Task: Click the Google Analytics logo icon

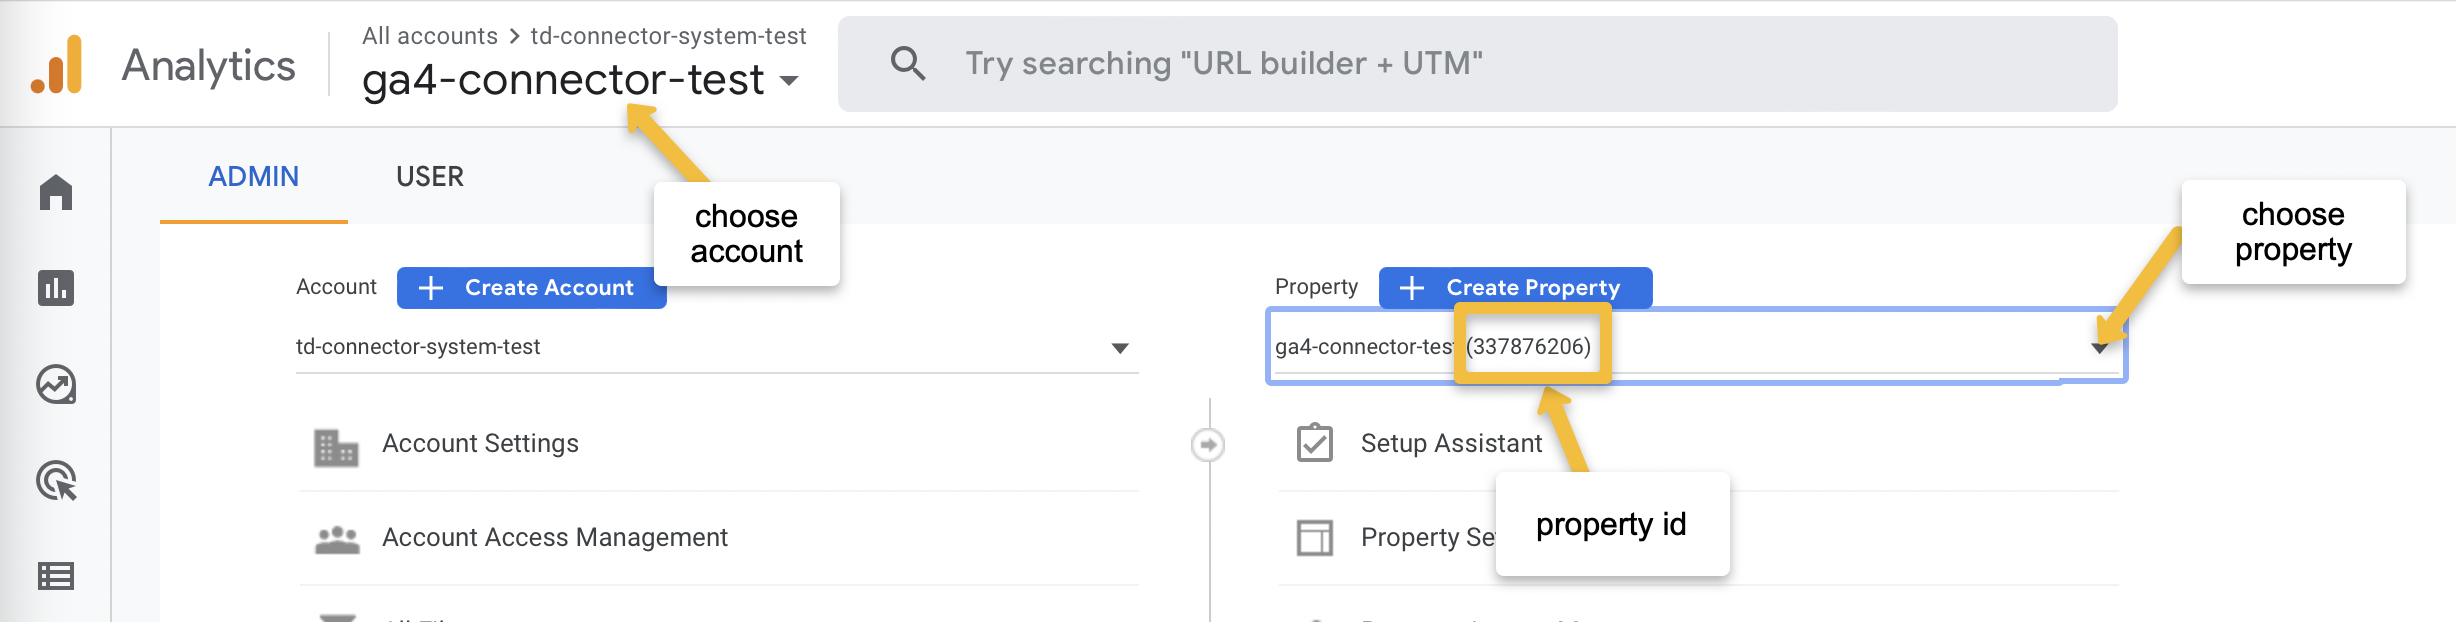Action: (57, 65)
